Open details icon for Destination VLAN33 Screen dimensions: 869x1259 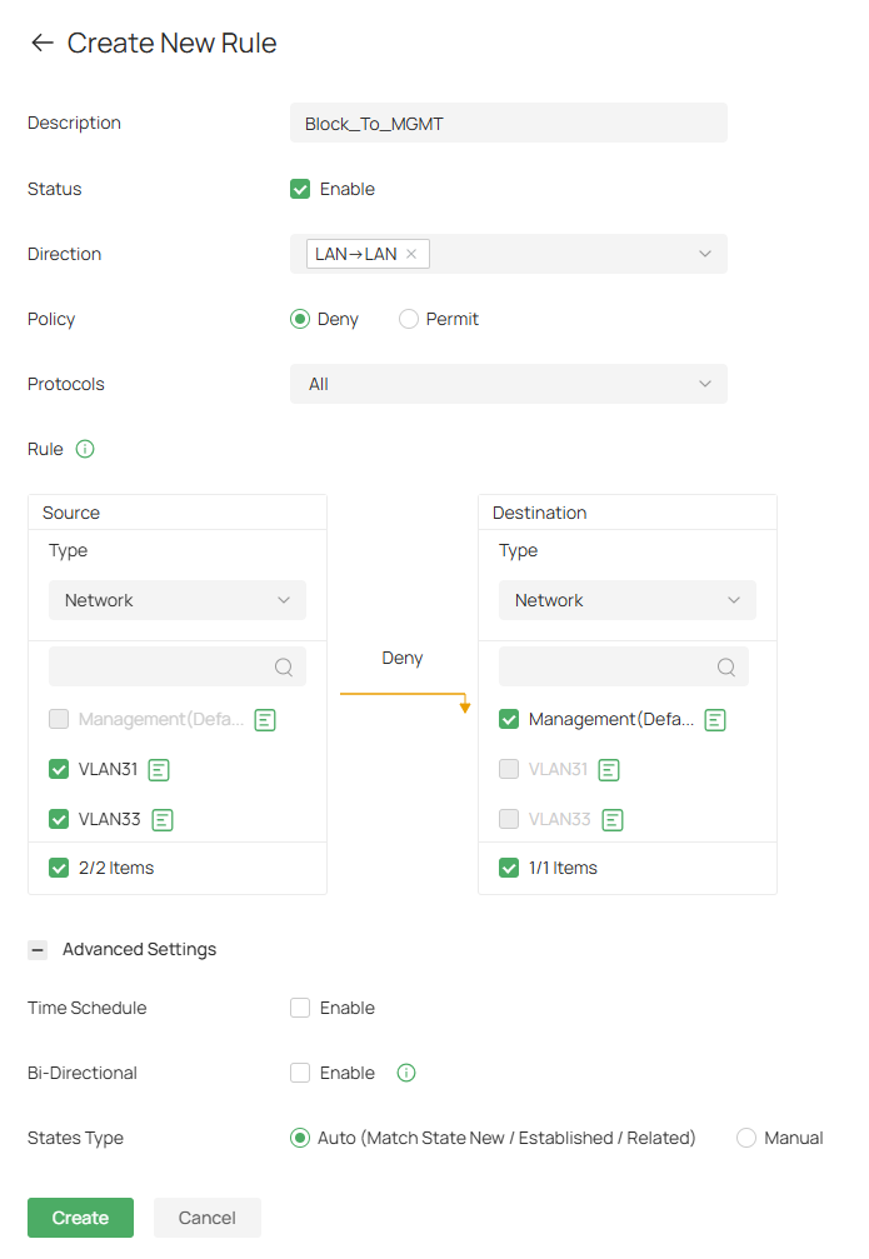pyautogui.click(x=613, y=819)
